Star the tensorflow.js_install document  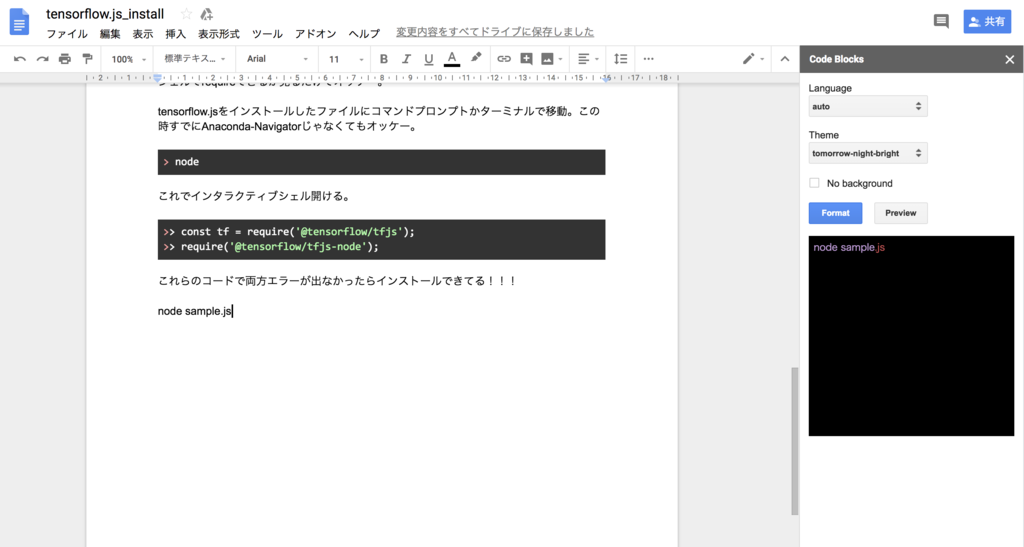tap(186, 14)
